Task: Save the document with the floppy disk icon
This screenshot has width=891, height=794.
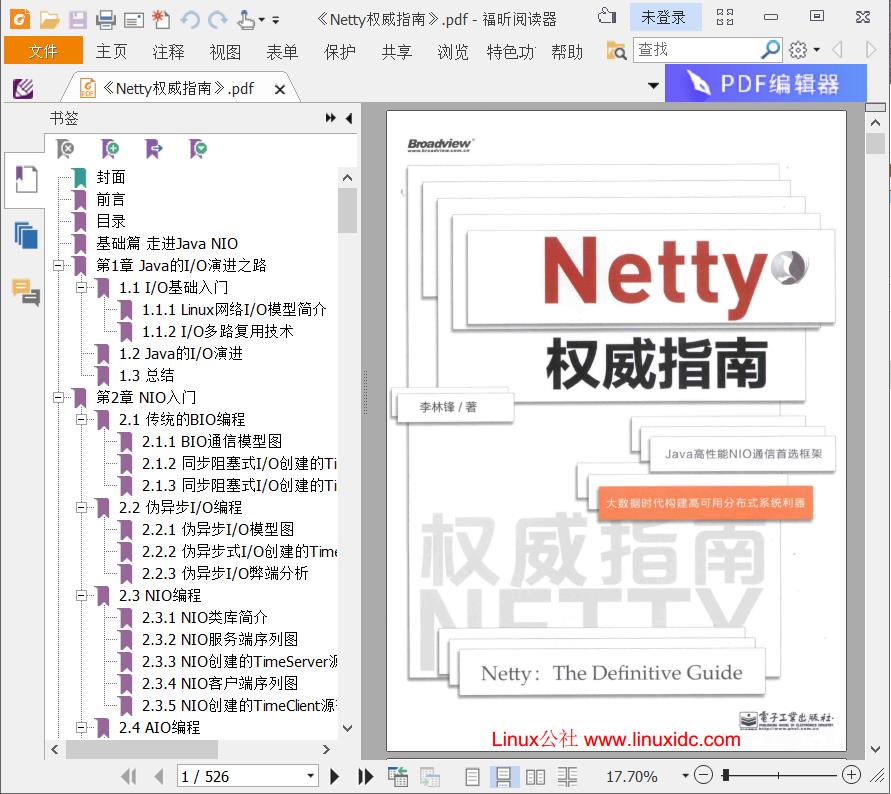Action: pyautogui.click(x=78, y=20)
